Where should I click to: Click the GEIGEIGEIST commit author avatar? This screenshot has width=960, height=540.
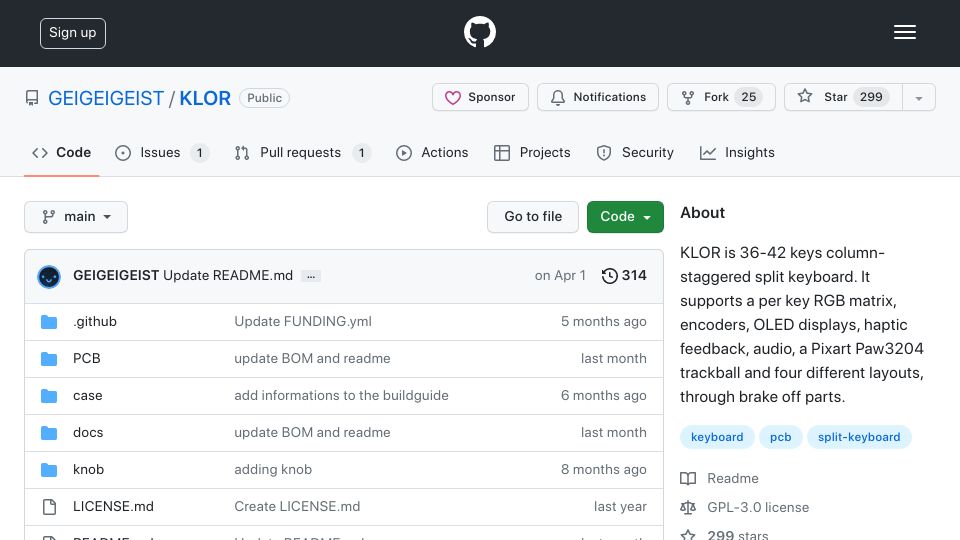pyautogui.click(x=49, y=277)
